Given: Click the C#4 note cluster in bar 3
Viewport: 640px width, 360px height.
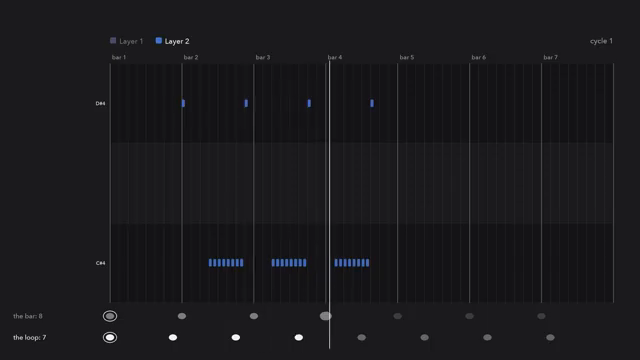Looking at the screenshot, I should [x=289, y=263].
